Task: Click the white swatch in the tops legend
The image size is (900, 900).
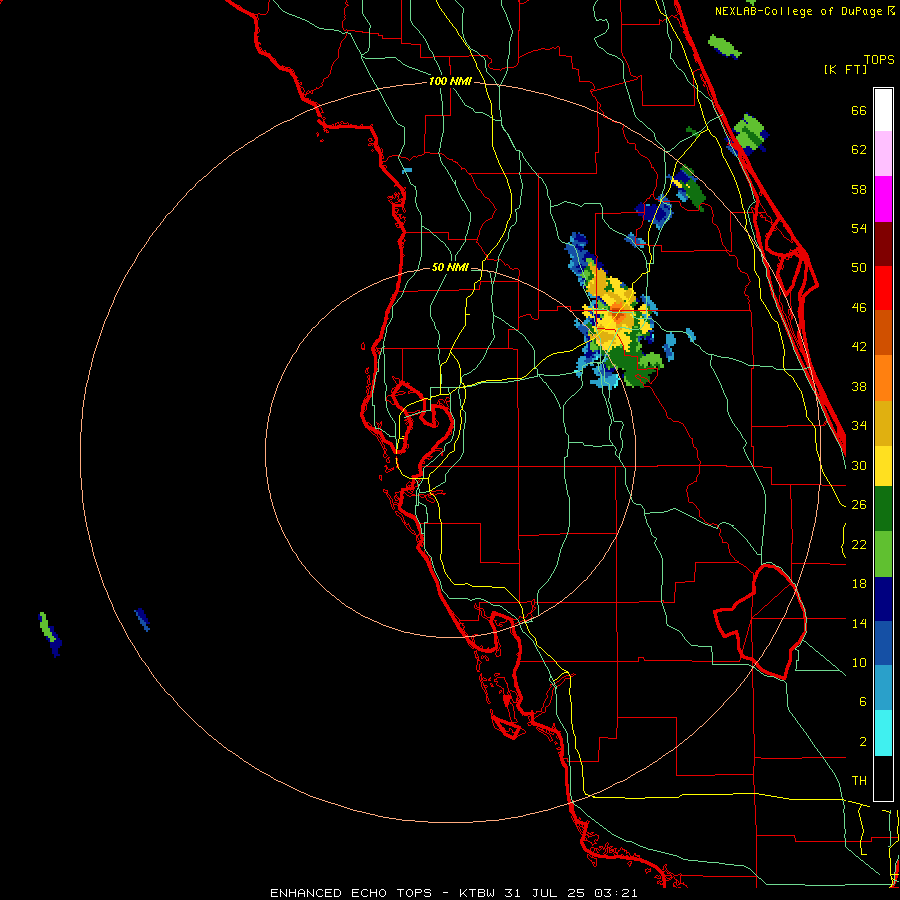Action: tap(883, 110)
